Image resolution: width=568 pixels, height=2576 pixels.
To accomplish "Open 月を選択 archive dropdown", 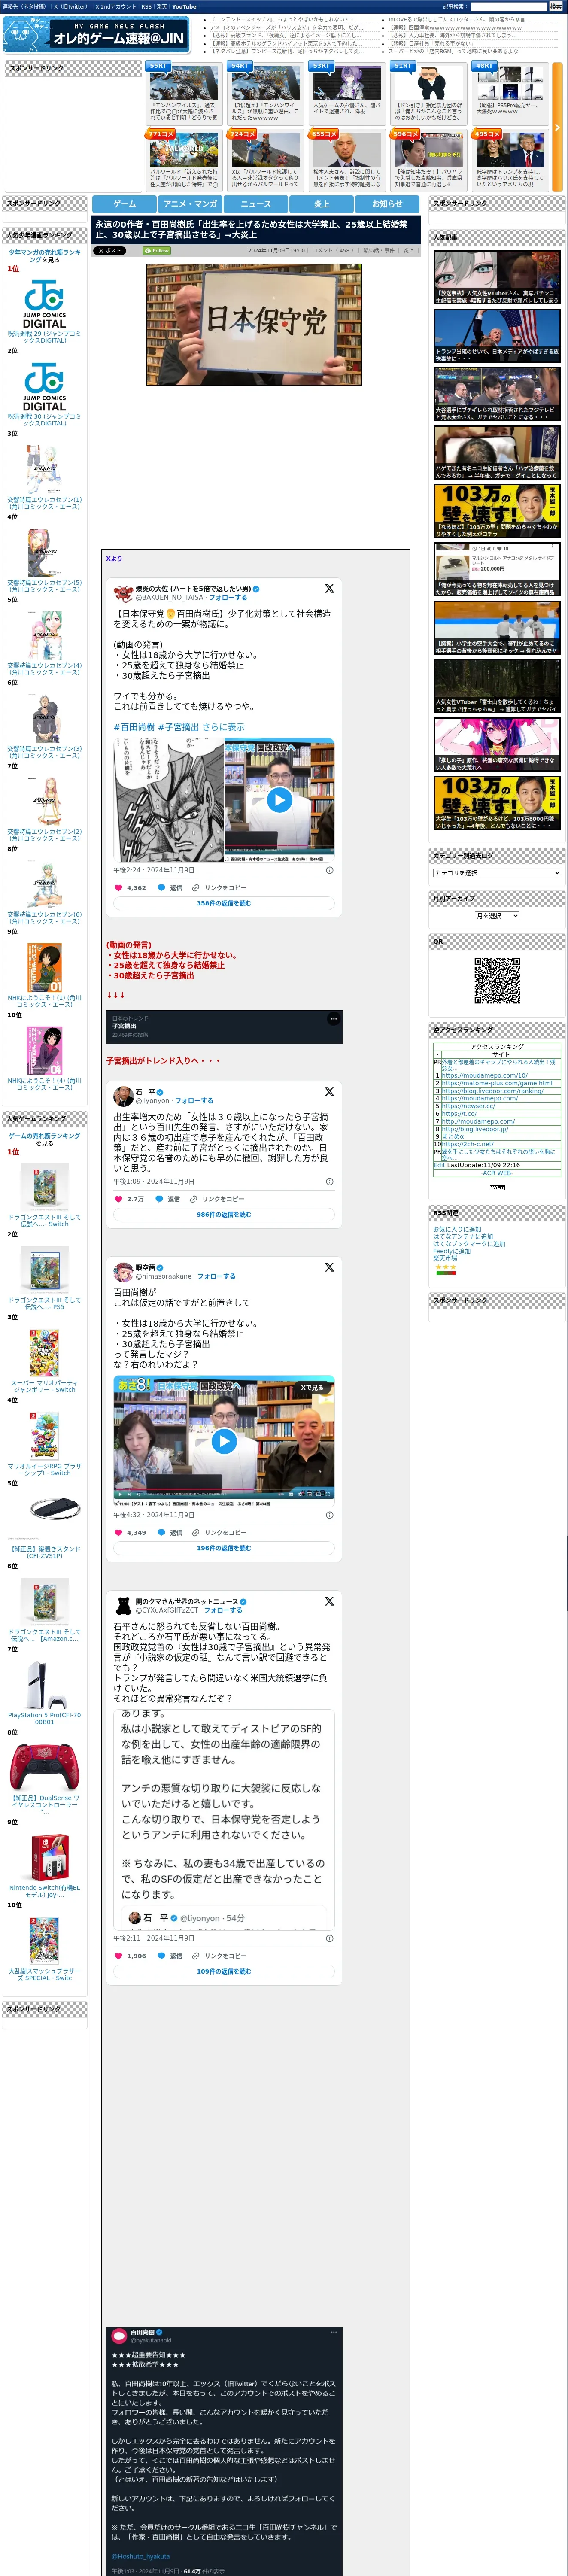I will (497, 916).
